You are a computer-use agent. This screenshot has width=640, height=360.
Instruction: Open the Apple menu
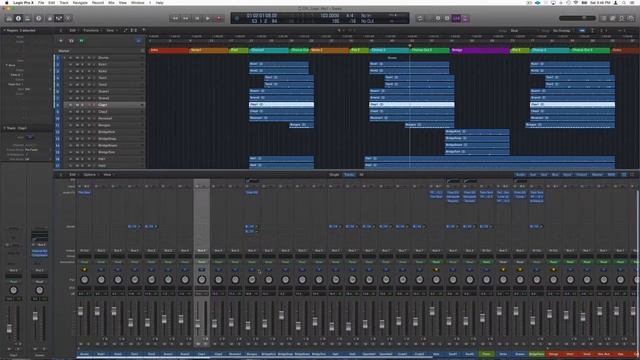coord(6,2)
